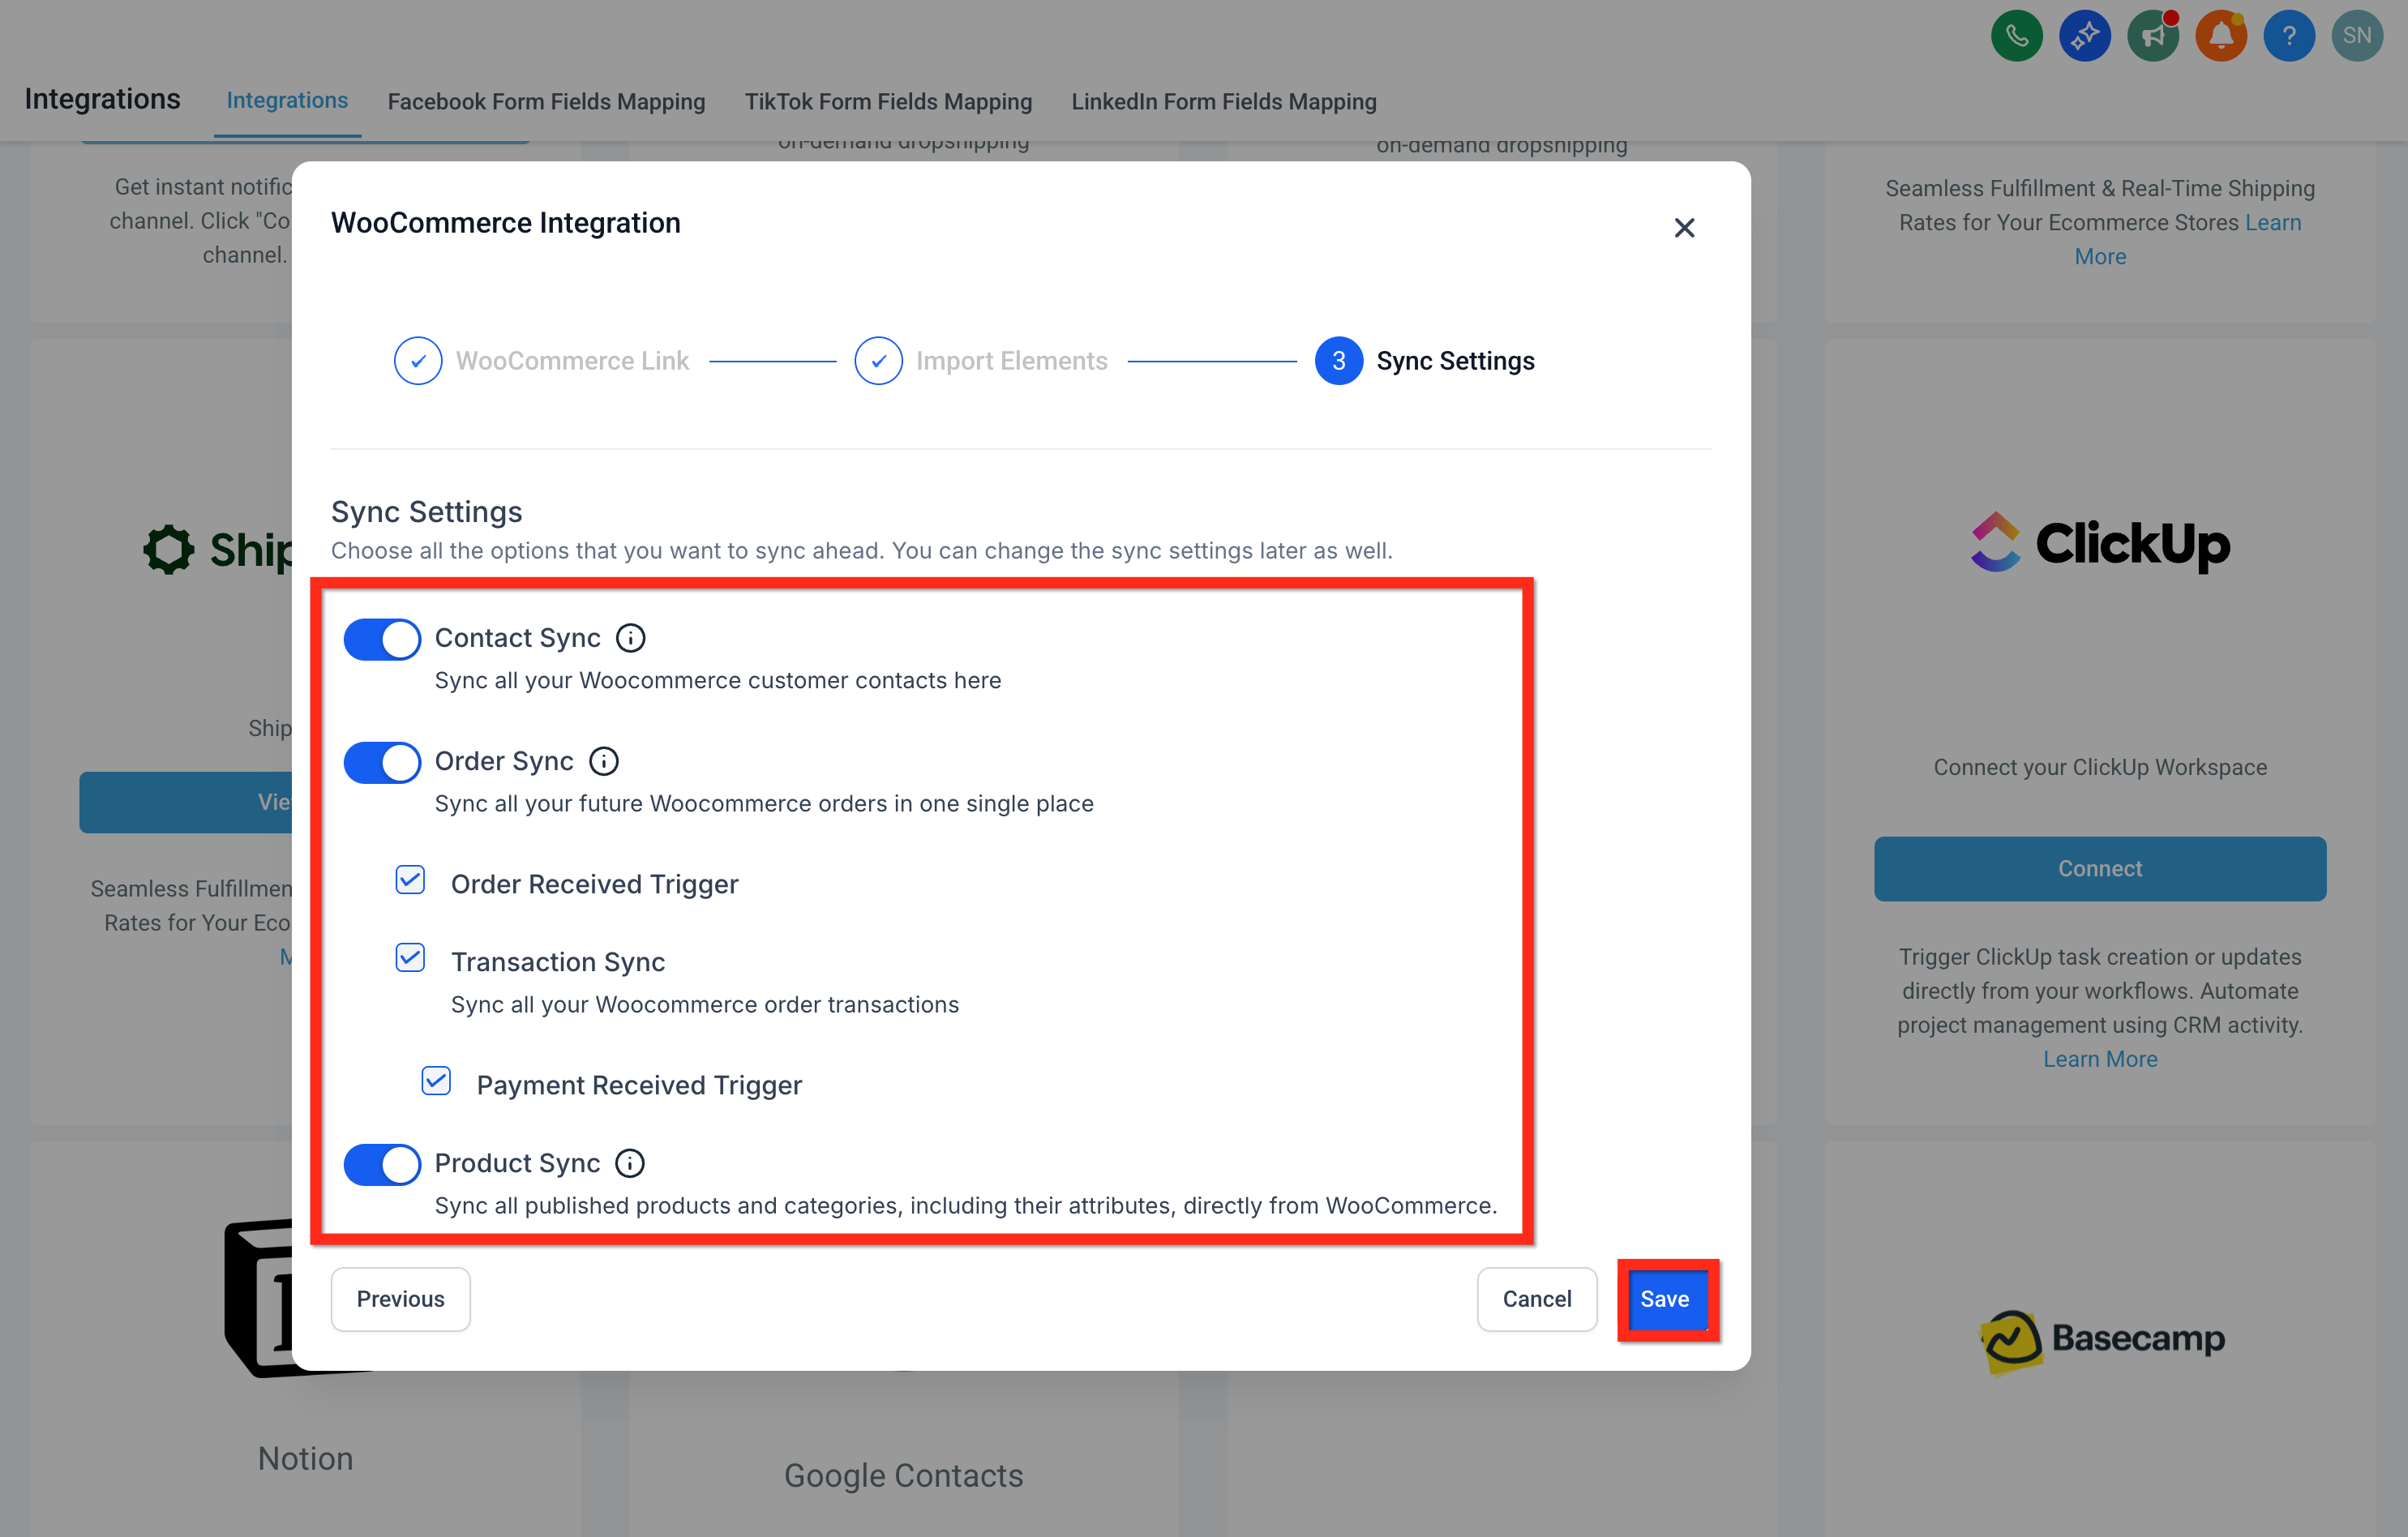Open Facebook Form Fields Mapping tab
Screen dimensions: 2408x1537
click(x=546, y=102)
